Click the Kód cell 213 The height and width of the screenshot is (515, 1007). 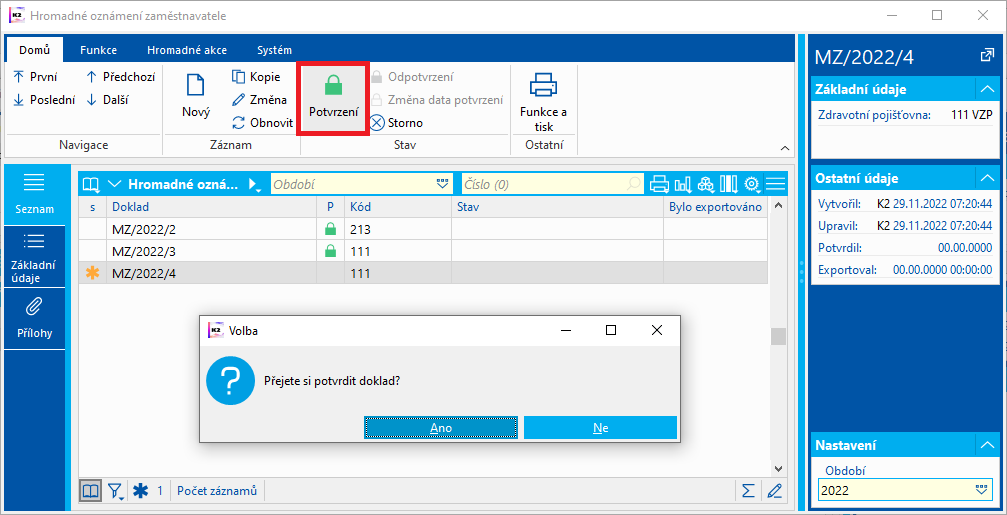[x=398, y=229]
